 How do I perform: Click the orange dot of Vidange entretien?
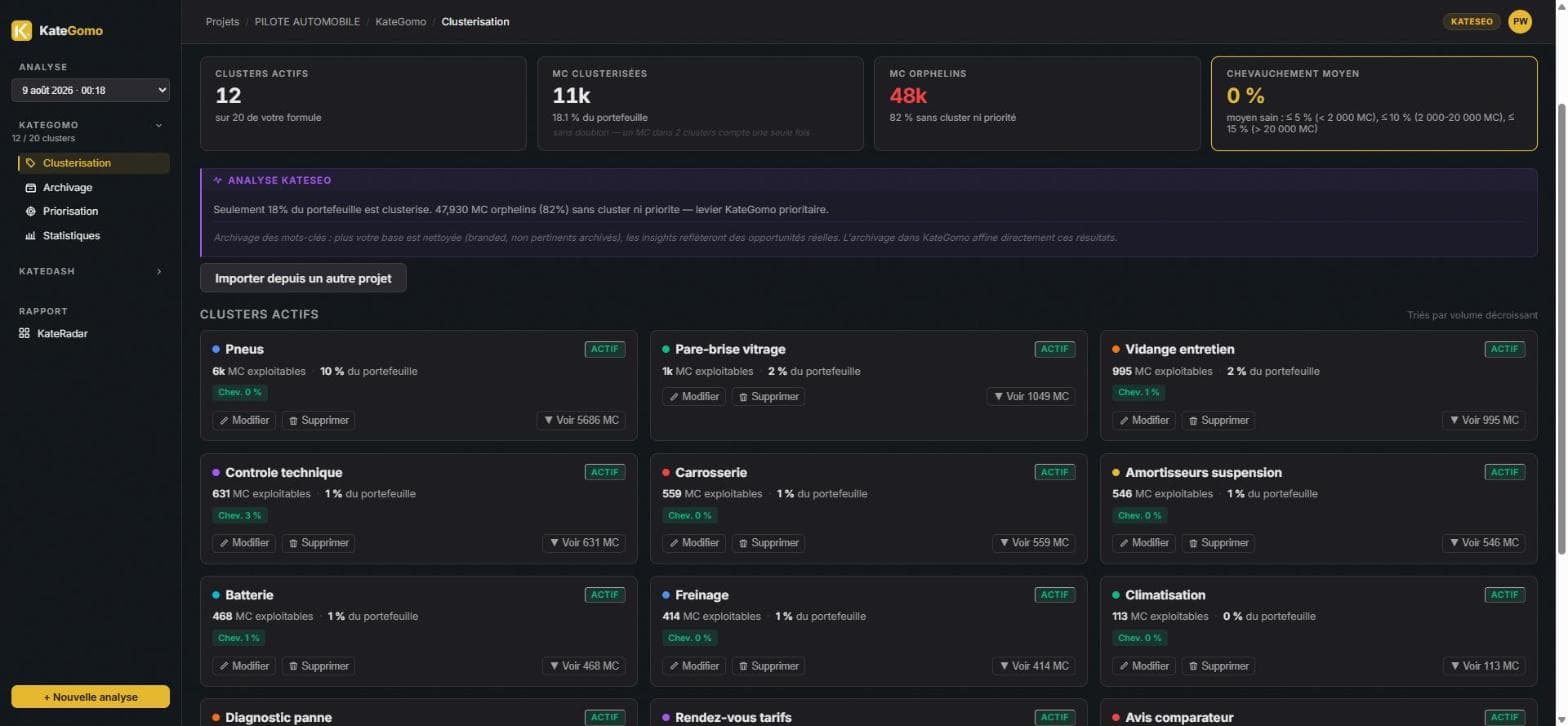(1116, 349)
